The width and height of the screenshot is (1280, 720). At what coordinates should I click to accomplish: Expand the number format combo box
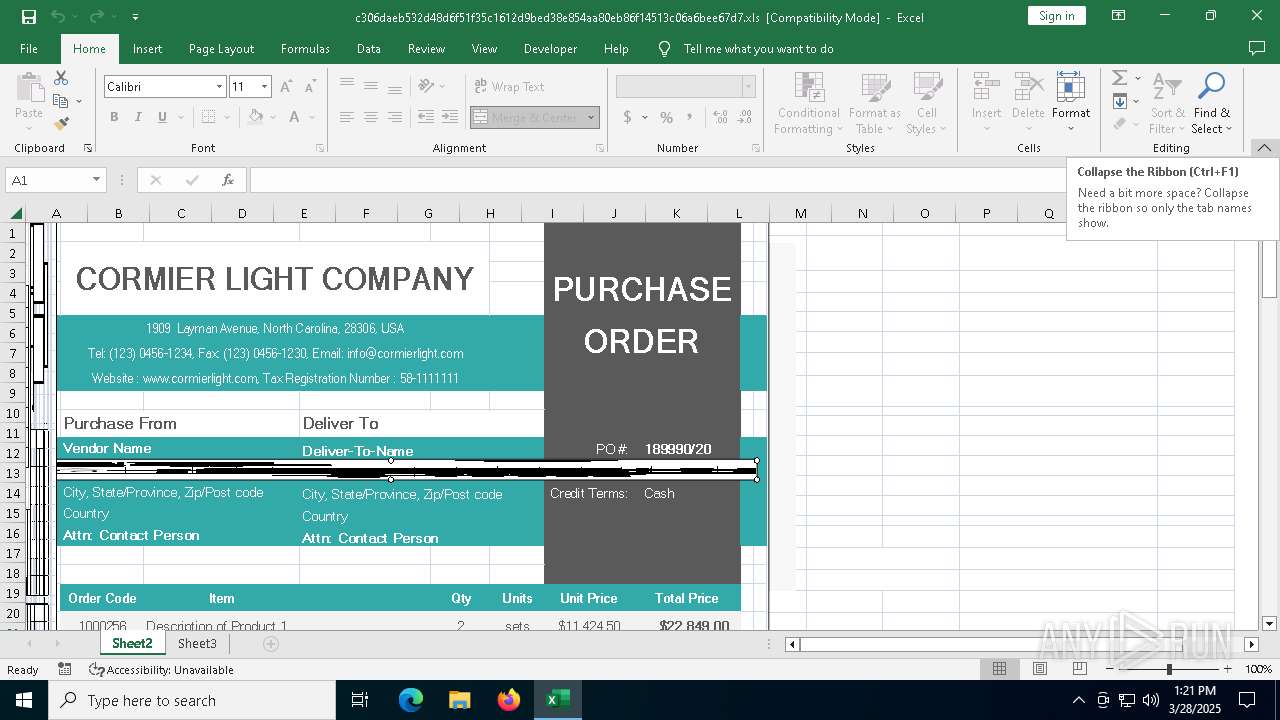(x=748, y=87)
